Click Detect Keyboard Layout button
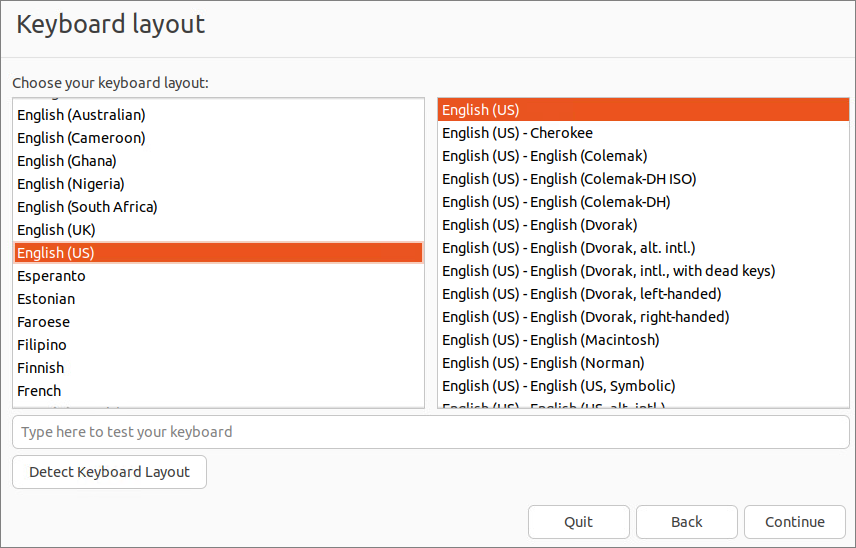Screen dimensions: 856x548 109,472
